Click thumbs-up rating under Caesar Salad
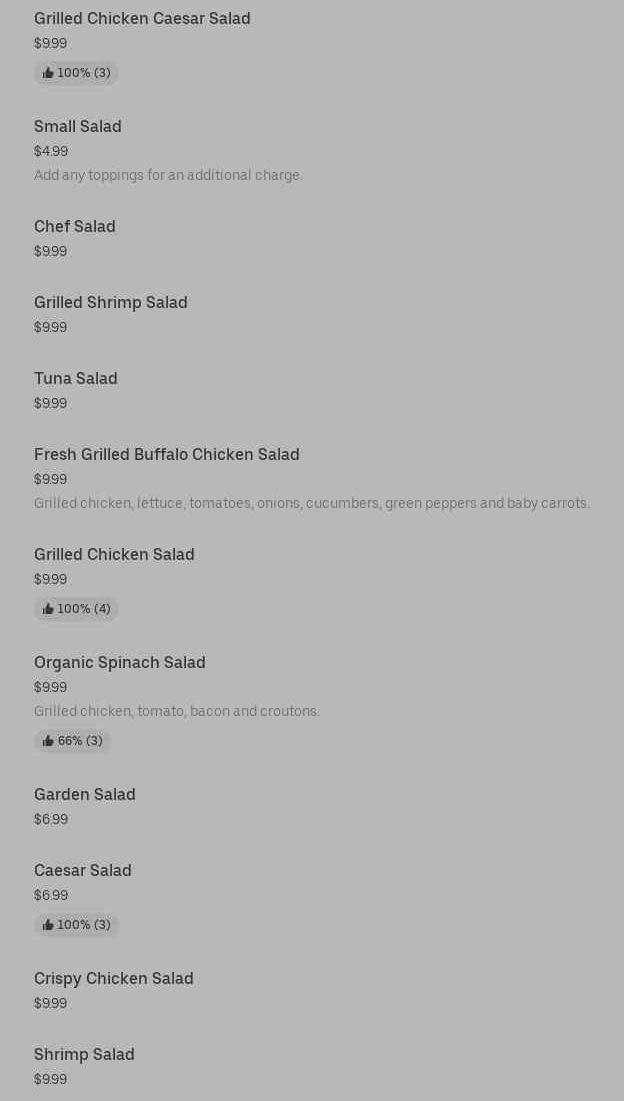 click(76, 925)
